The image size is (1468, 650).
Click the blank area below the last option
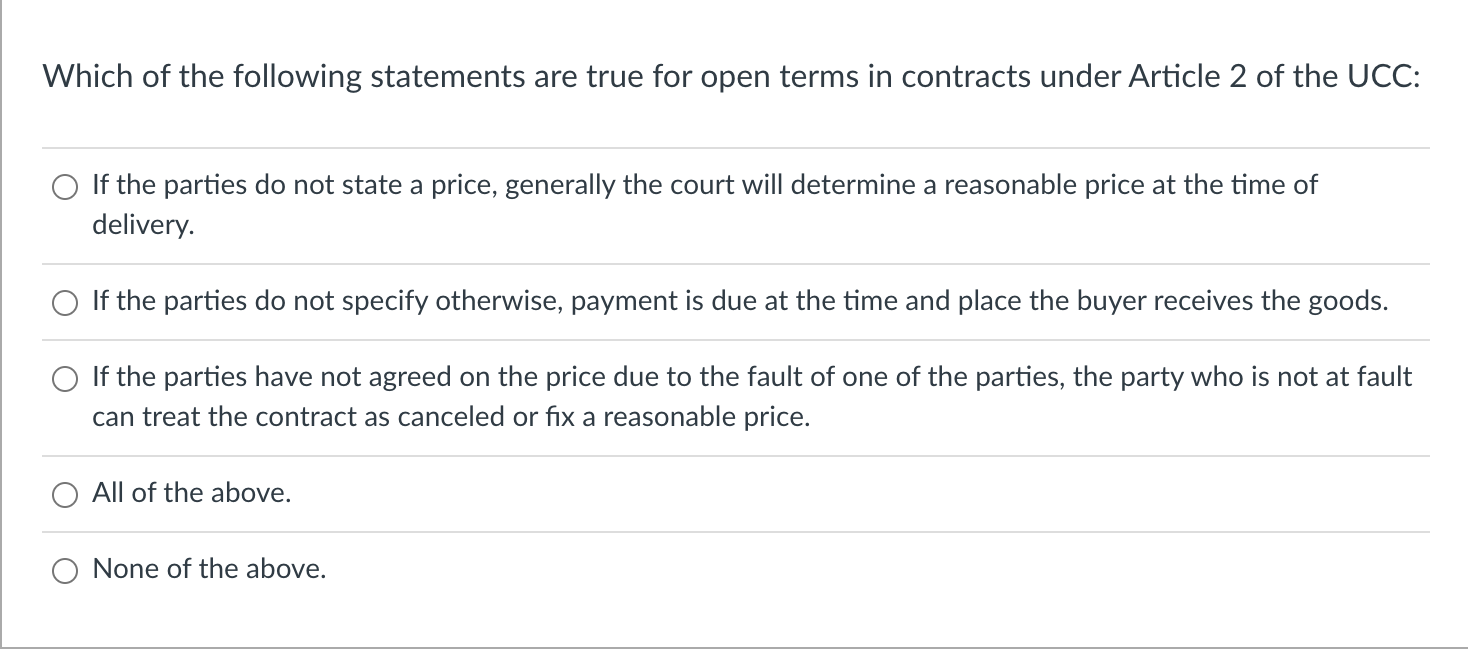tap(734, 620)
